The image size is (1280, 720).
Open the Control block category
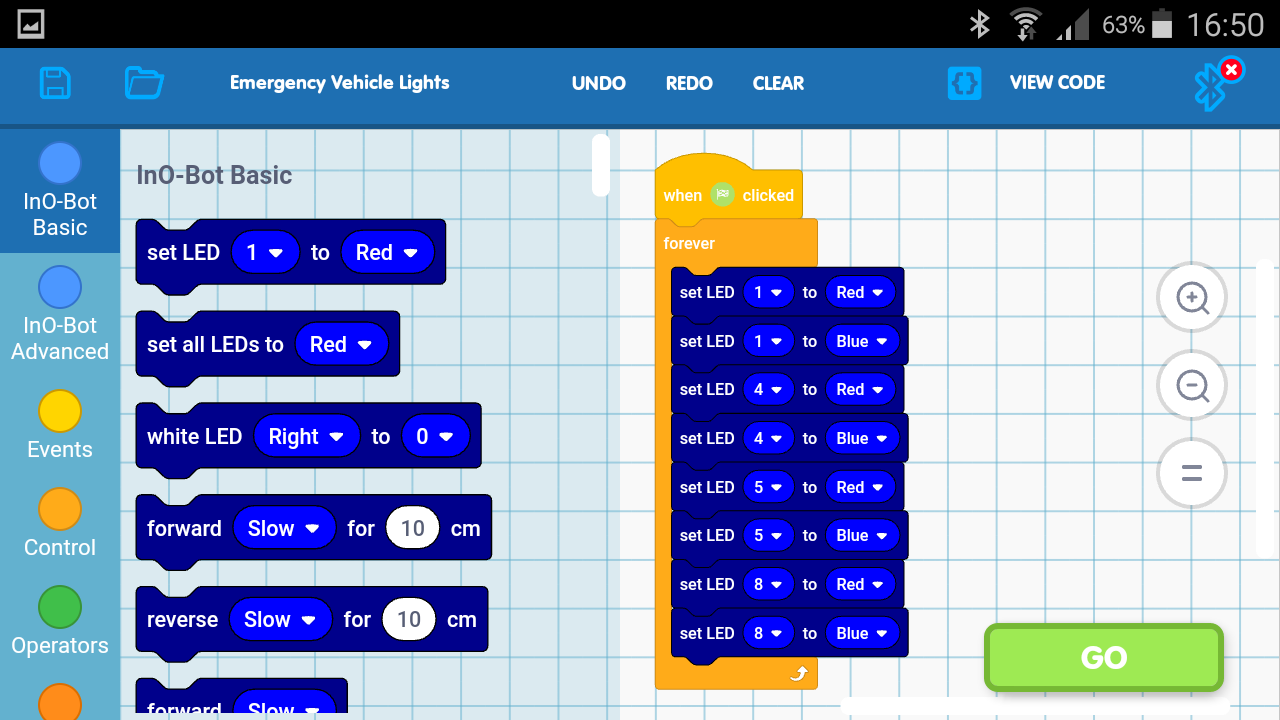tap(60, 523)
